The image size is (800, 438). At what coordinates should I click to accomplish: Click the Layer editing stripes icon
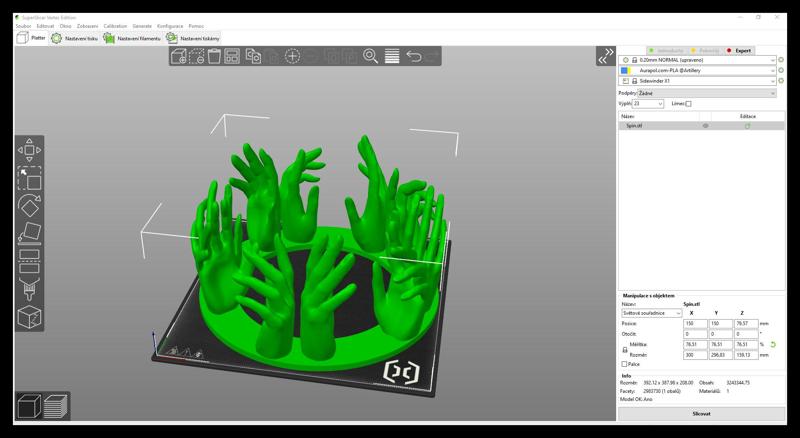(392, 56)
